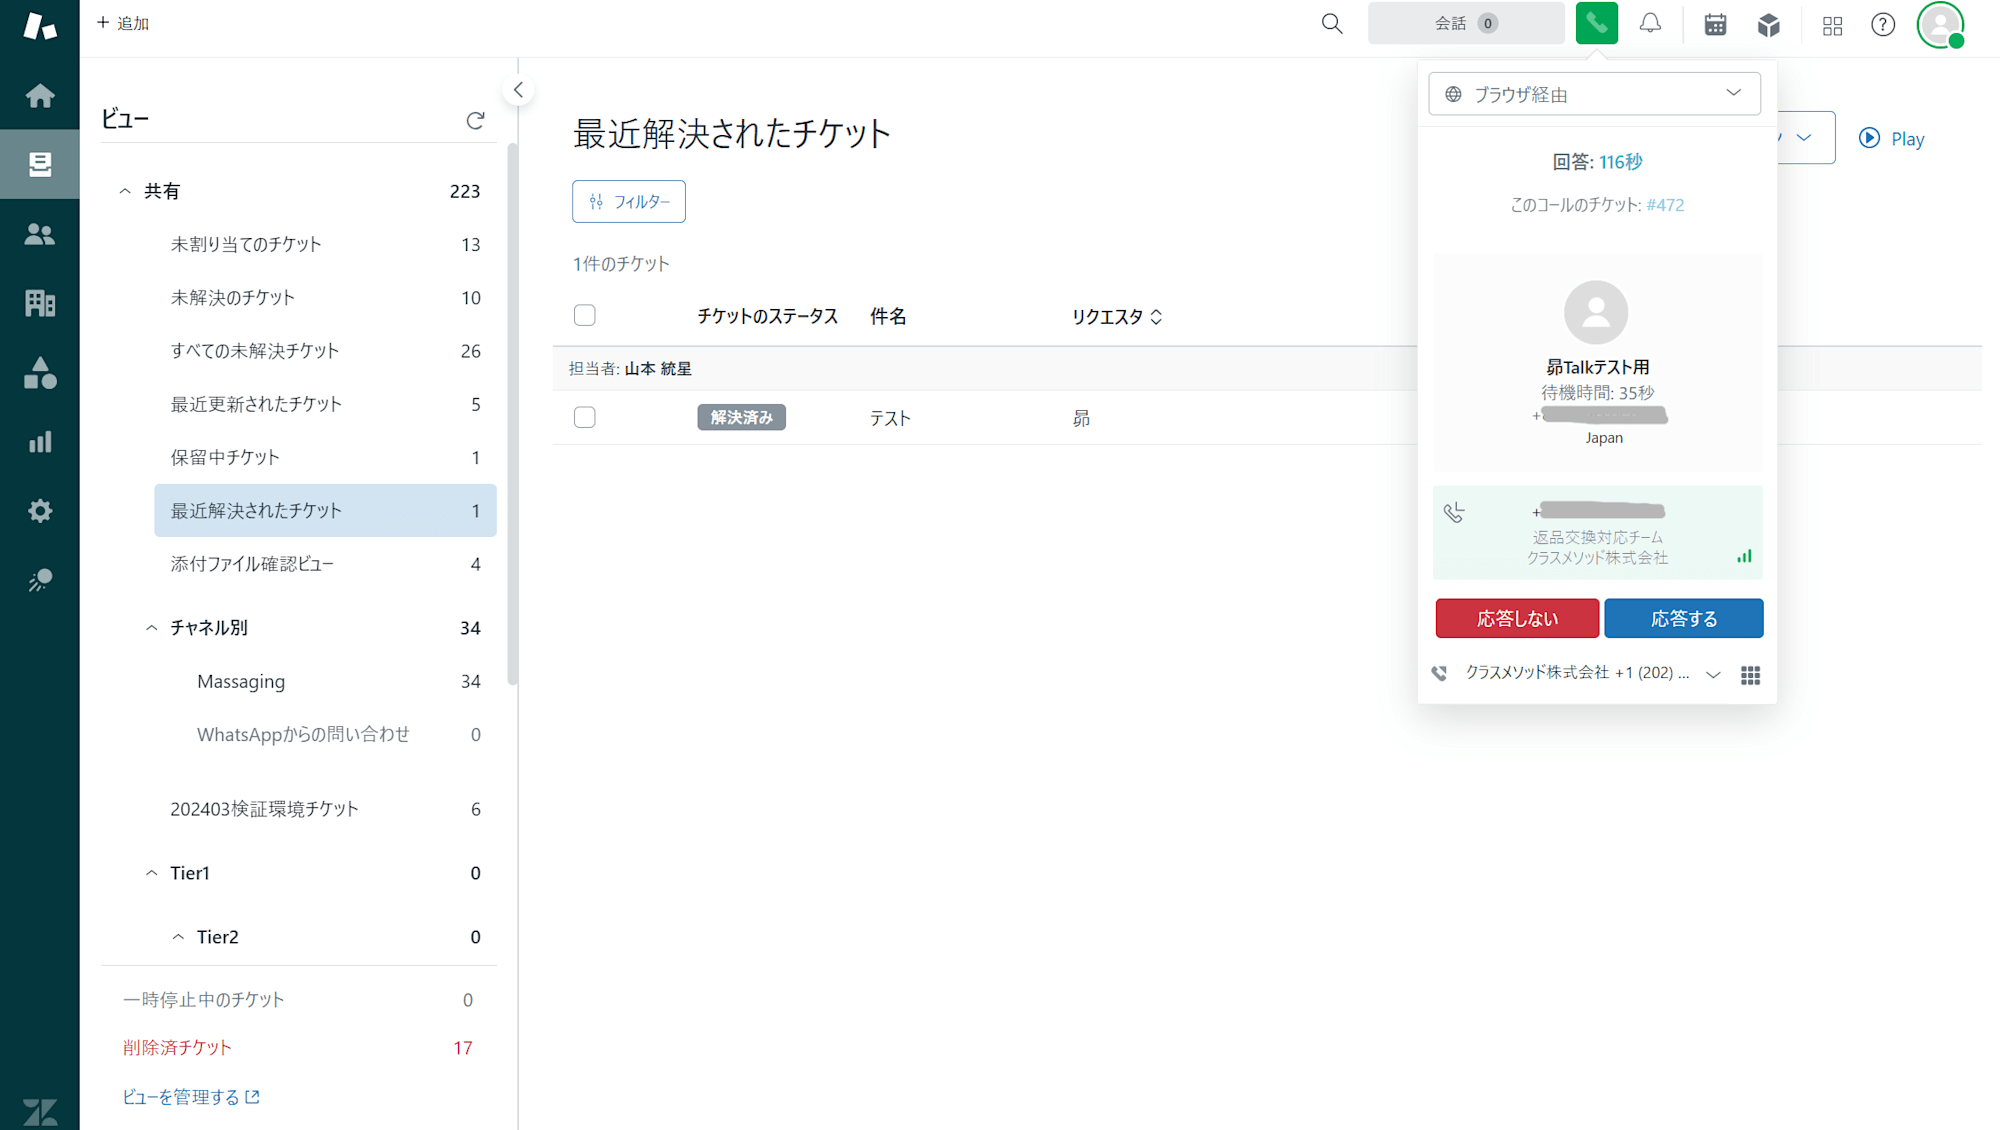Open the 未解決のチケット view
This screenshot has width=2000, height=1130.
coord(325,298)
